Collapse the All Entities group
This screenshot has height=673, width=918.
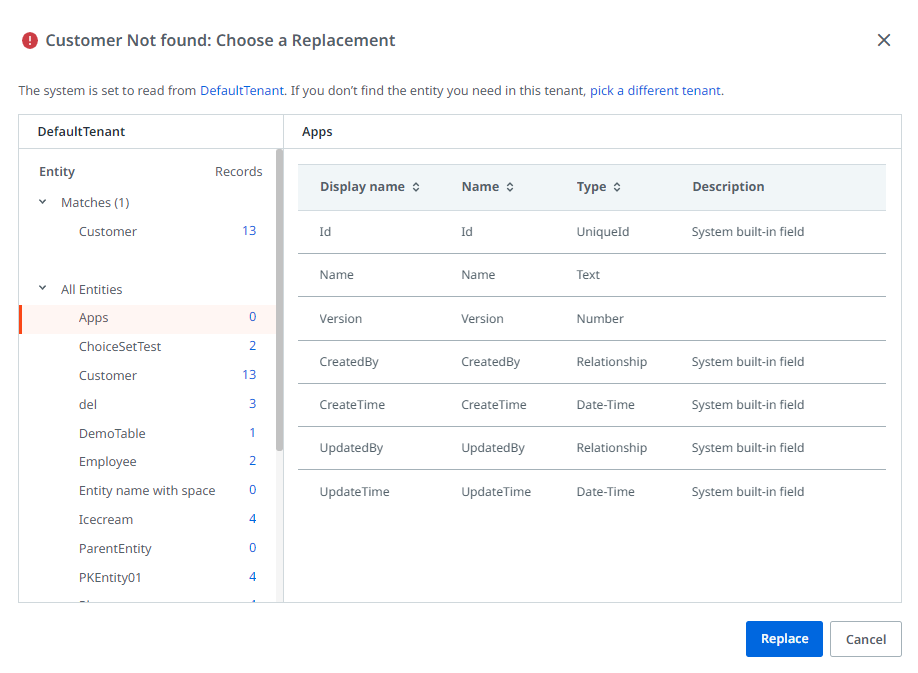click(43, 289)
